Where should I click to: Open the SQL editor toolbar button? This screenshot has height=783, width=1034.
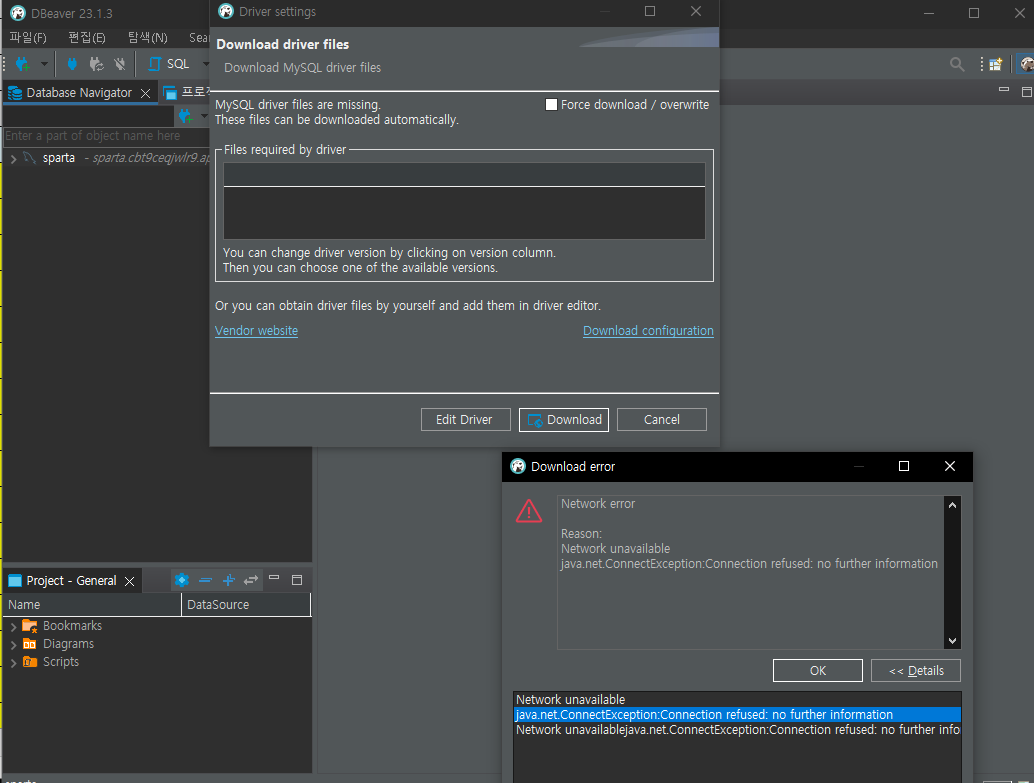coord(169,64)
